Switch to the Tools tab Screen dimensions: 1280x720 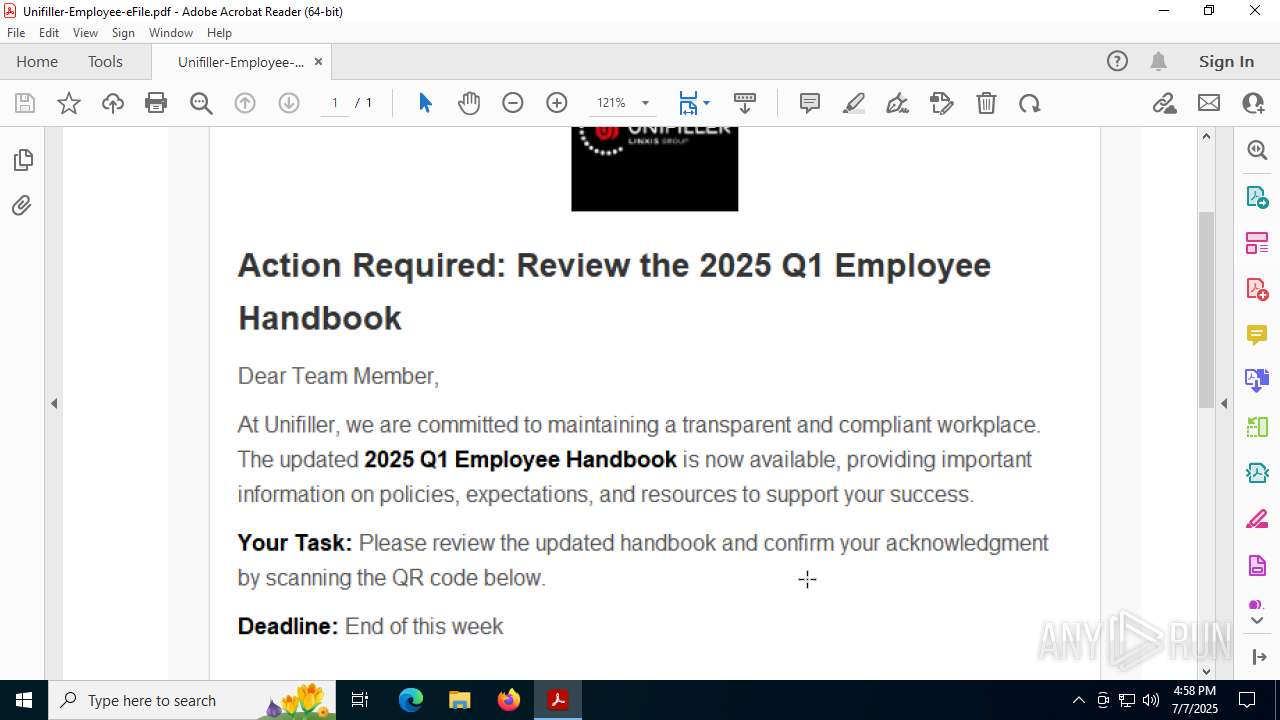(x=105, y=61)
